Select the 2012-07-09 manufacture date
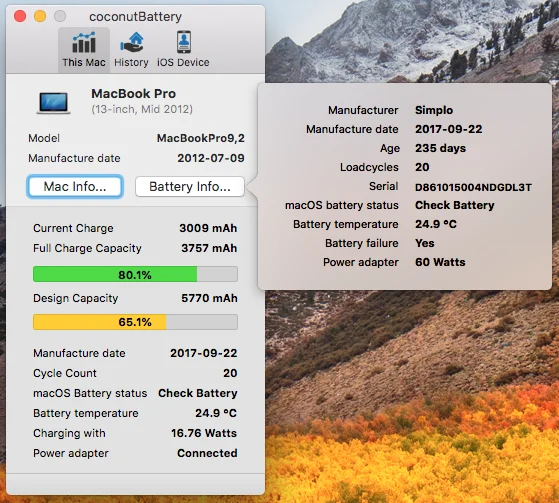Viewport: 559px width, 503px height. (x=211, y=158)
